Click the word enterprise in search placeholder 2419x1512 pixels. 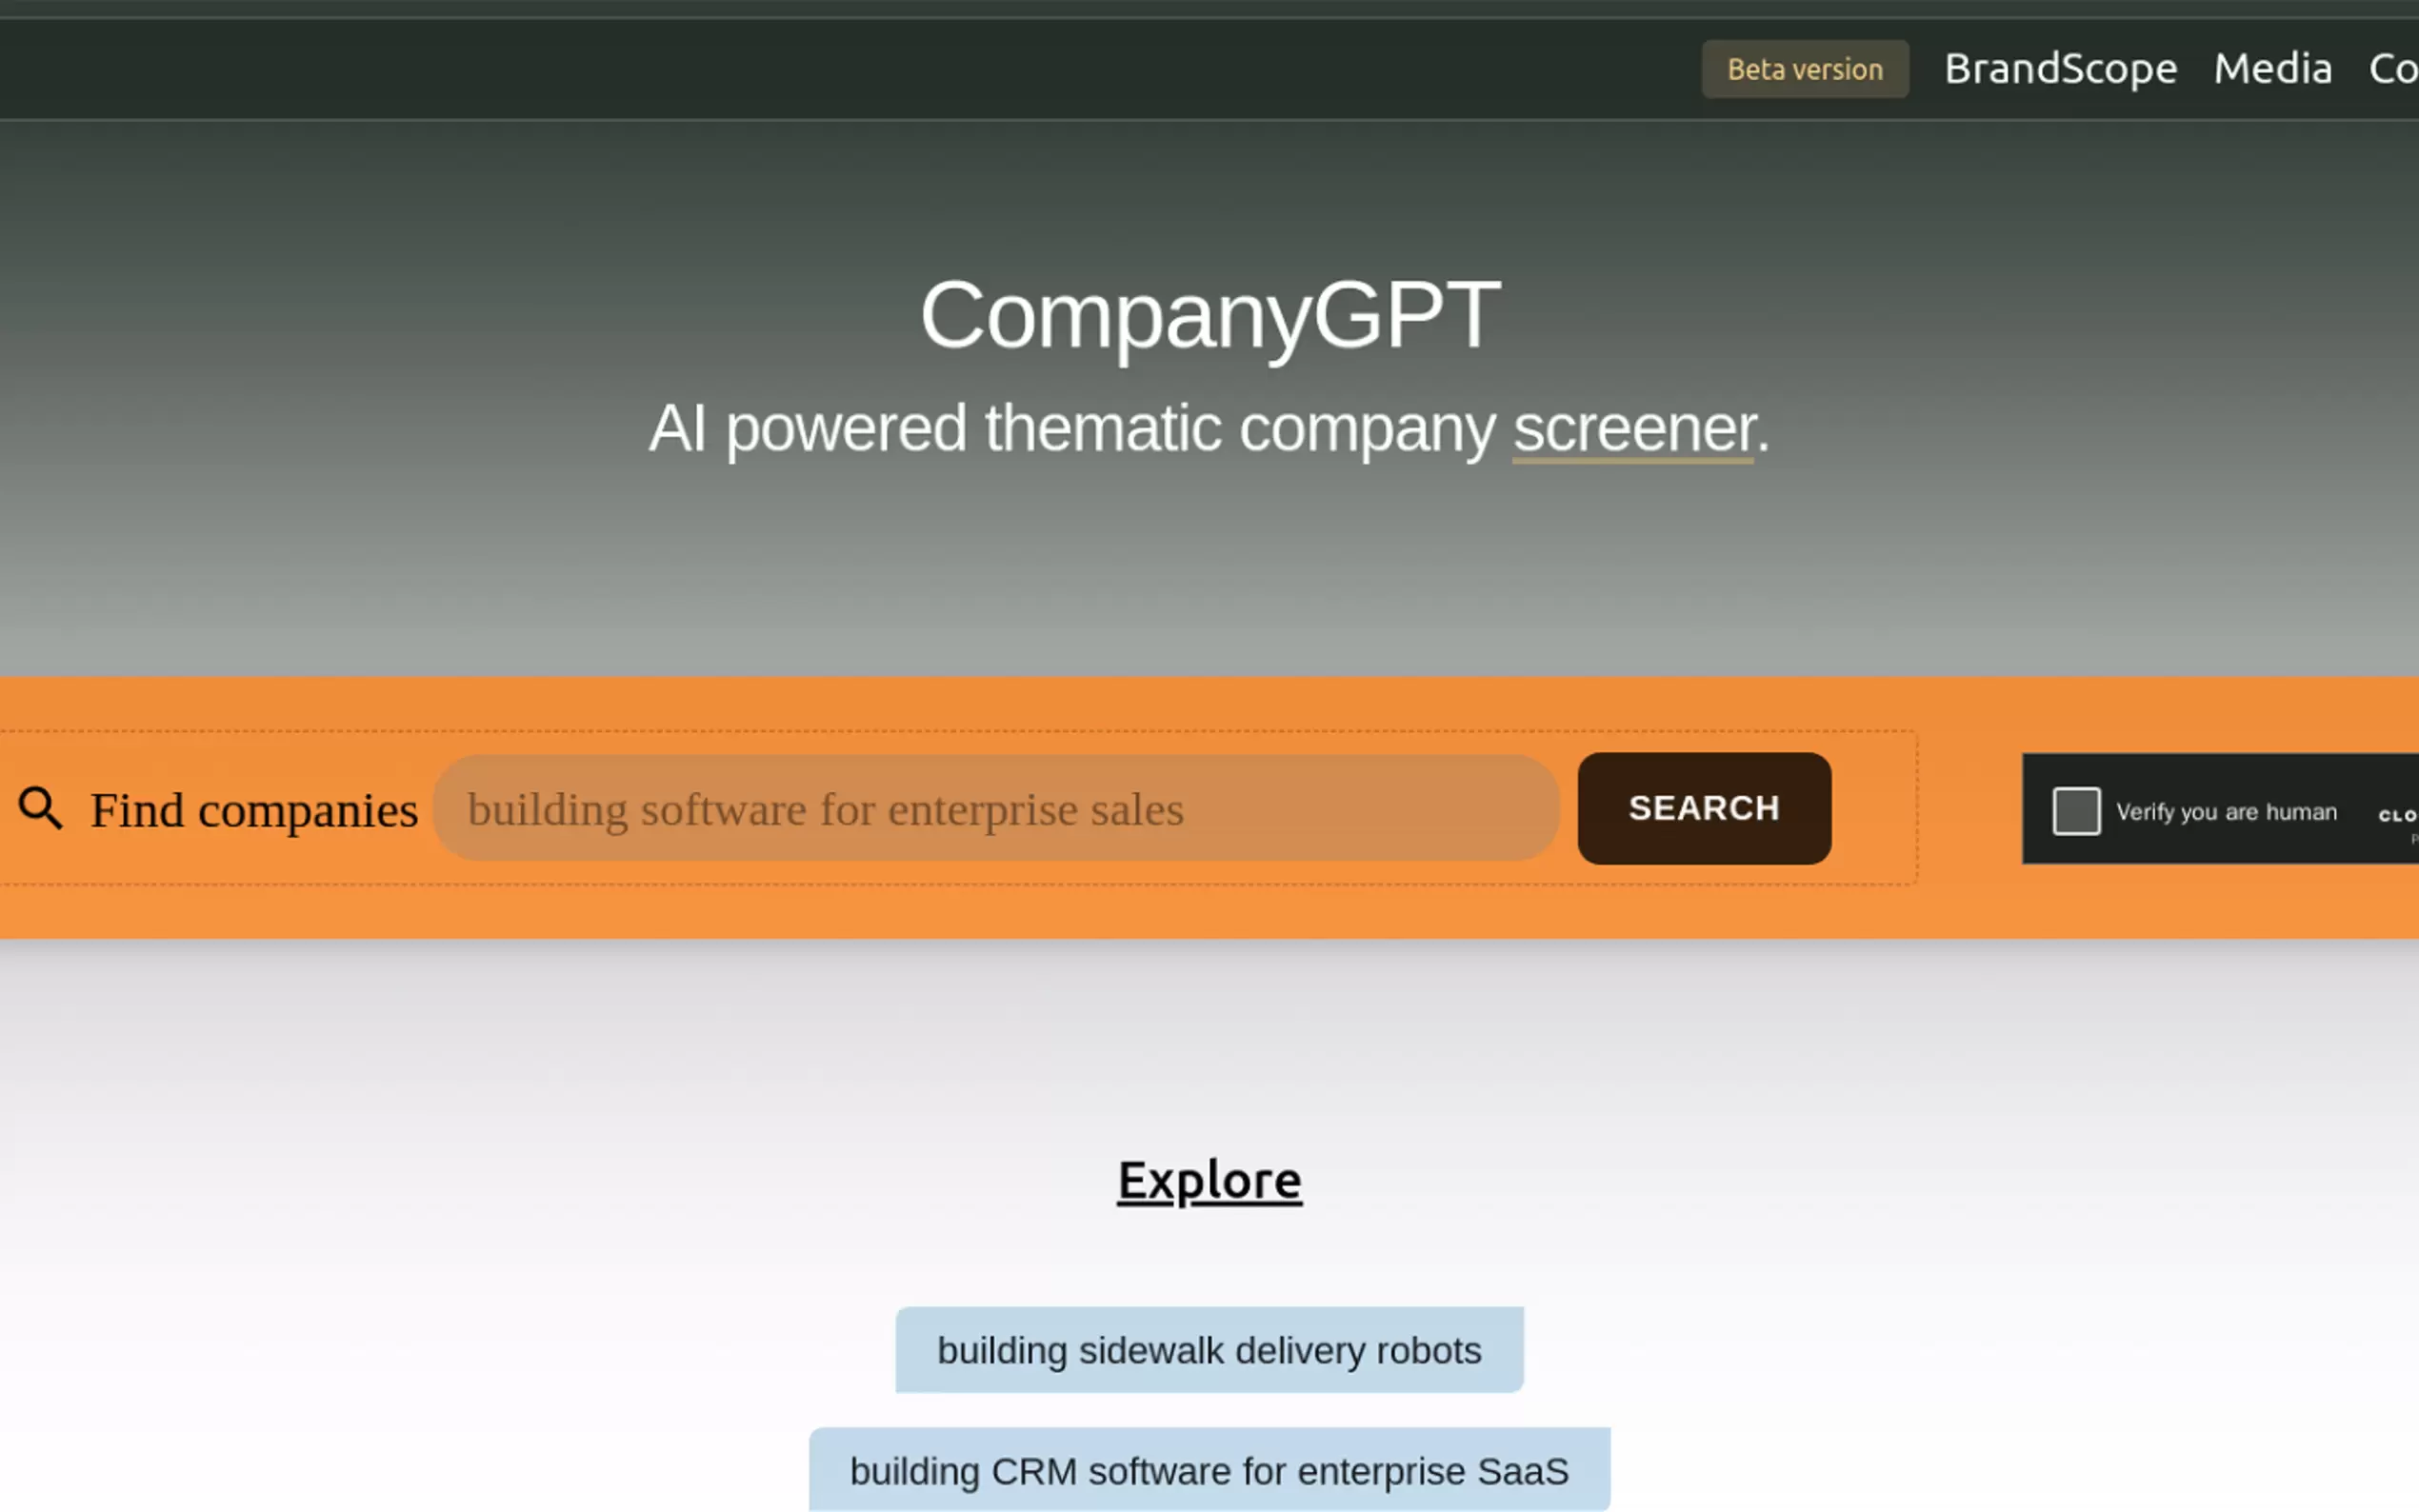pos(982,810)
